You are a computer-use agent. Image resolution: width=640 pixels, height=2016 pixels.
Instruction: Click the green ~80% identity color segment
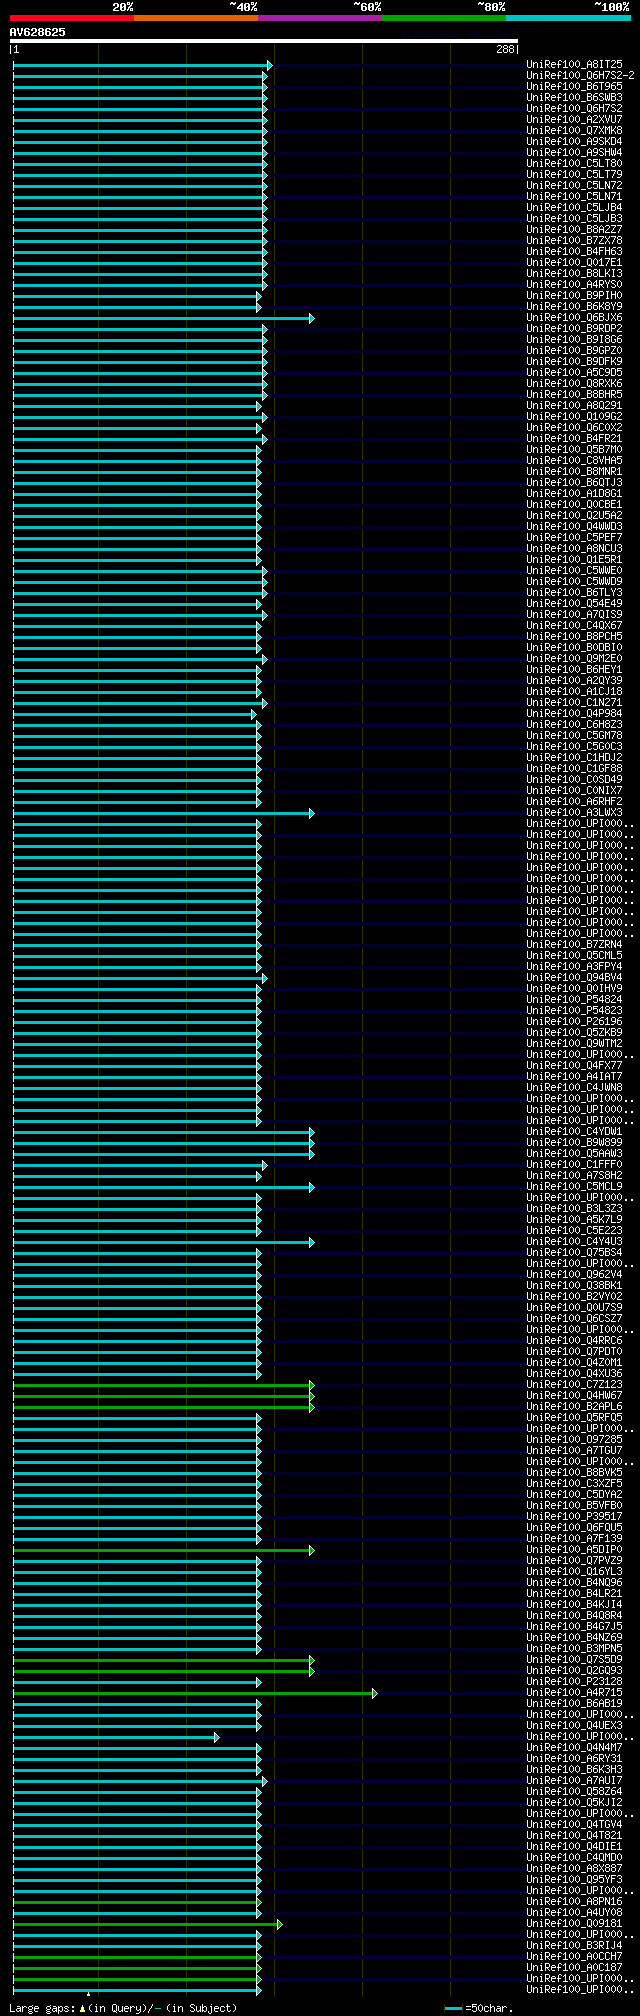[x=443, y=18]
